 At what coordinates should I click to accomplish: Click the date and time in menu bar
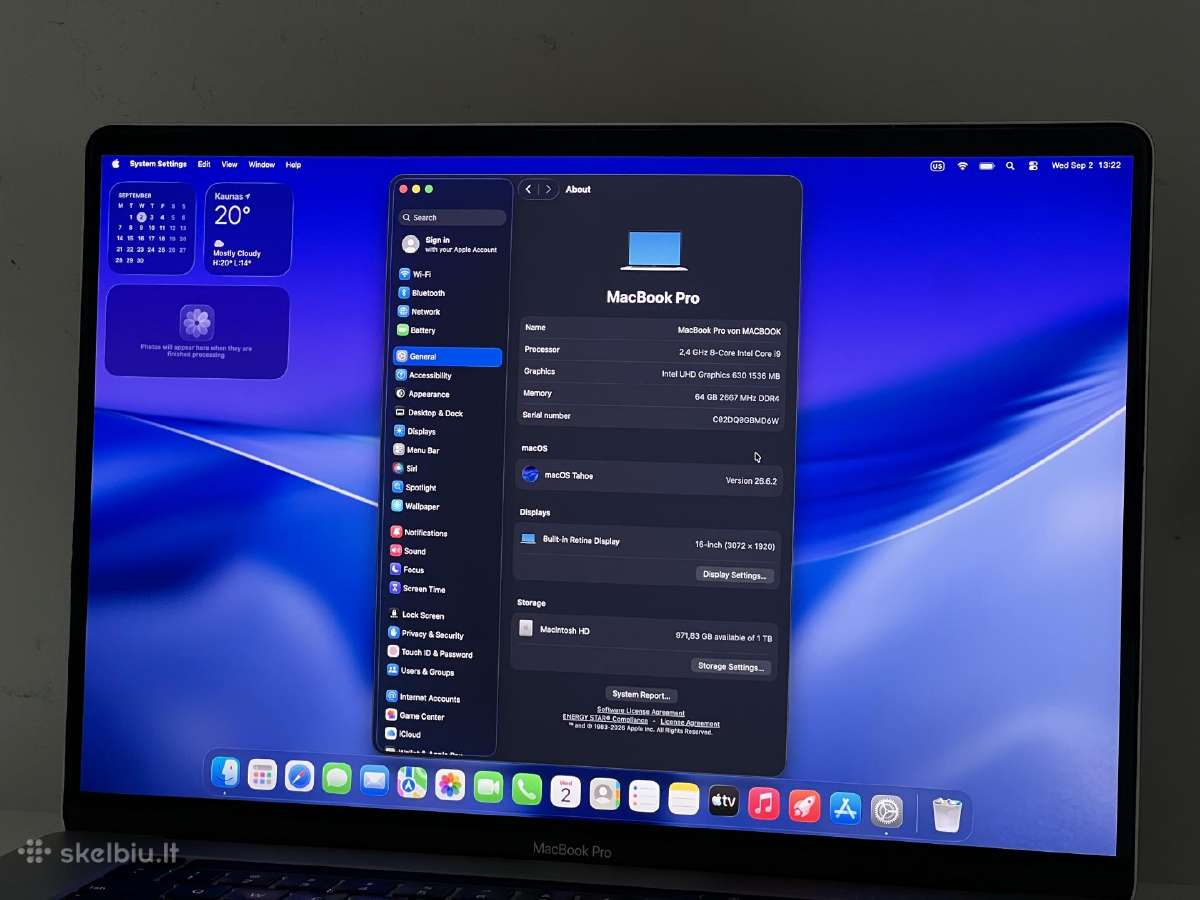1086,166
